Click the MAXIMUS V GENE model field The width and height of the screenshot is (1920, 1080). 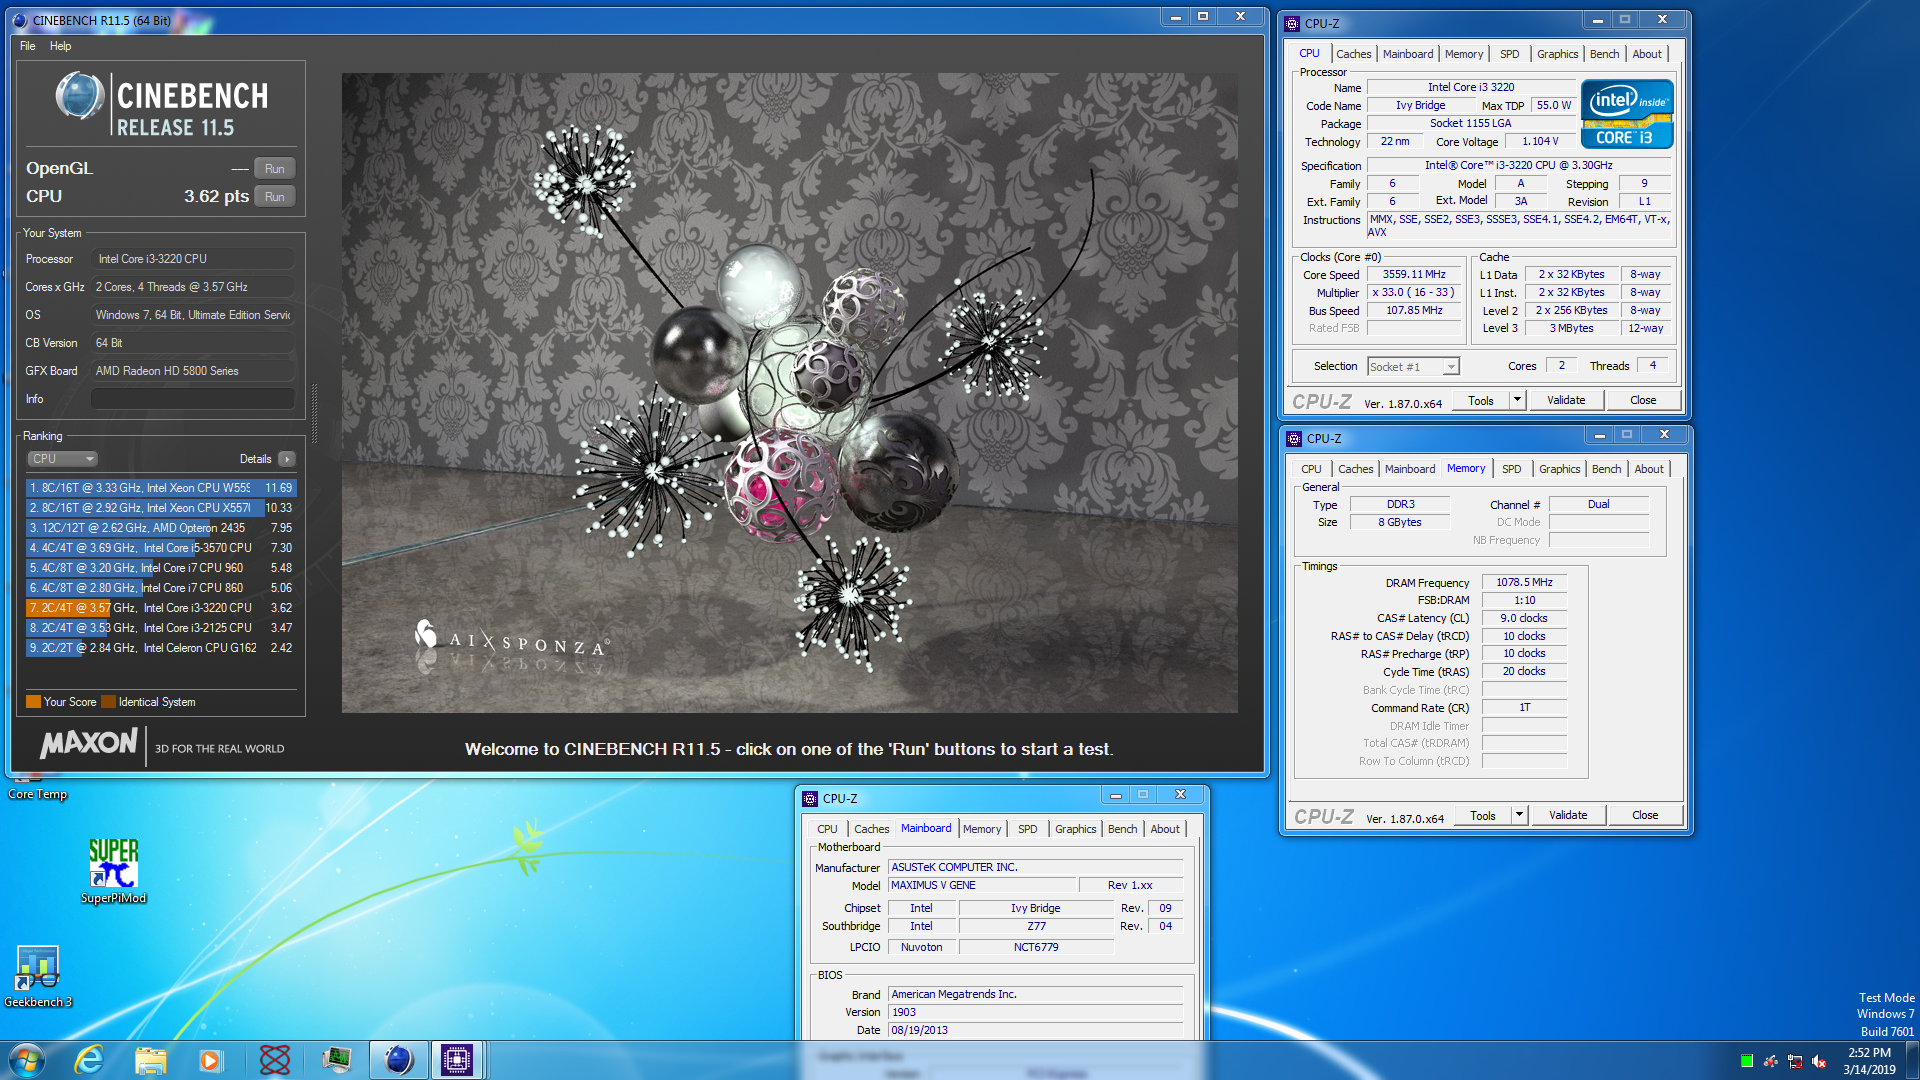[983, 885]
